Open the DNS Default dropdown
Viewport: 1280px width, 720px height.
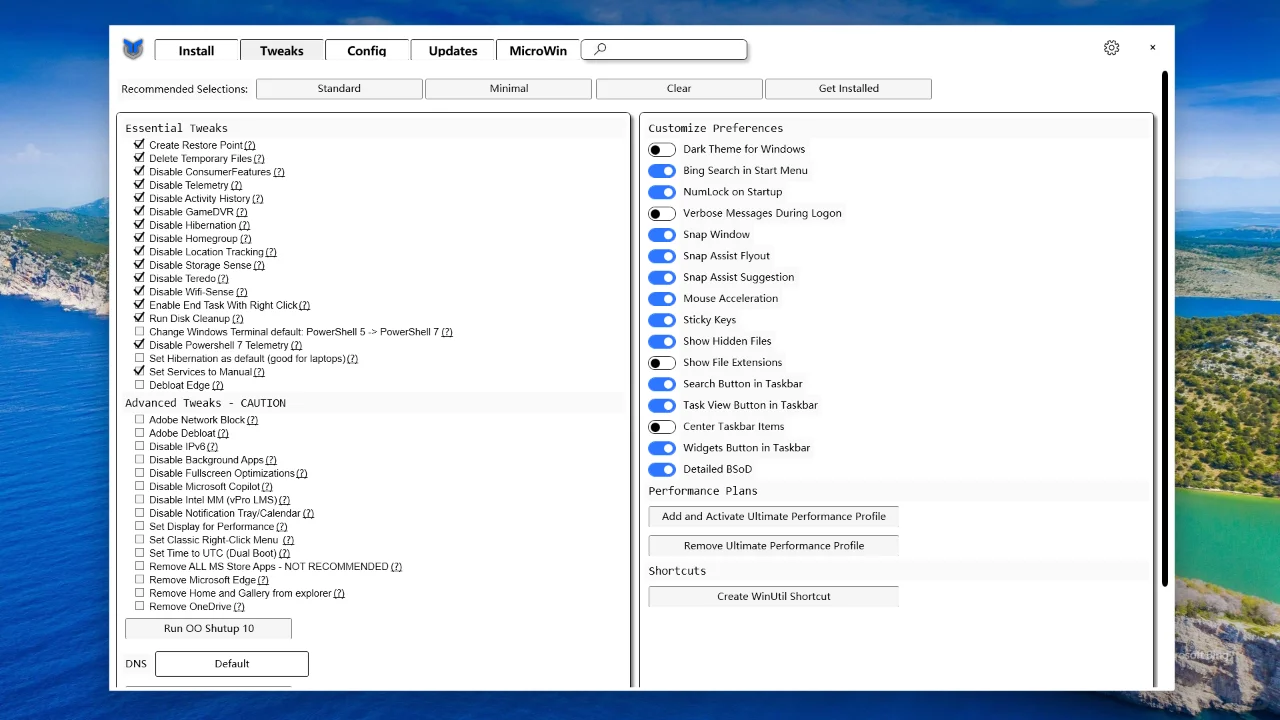[x=232, y=664]
